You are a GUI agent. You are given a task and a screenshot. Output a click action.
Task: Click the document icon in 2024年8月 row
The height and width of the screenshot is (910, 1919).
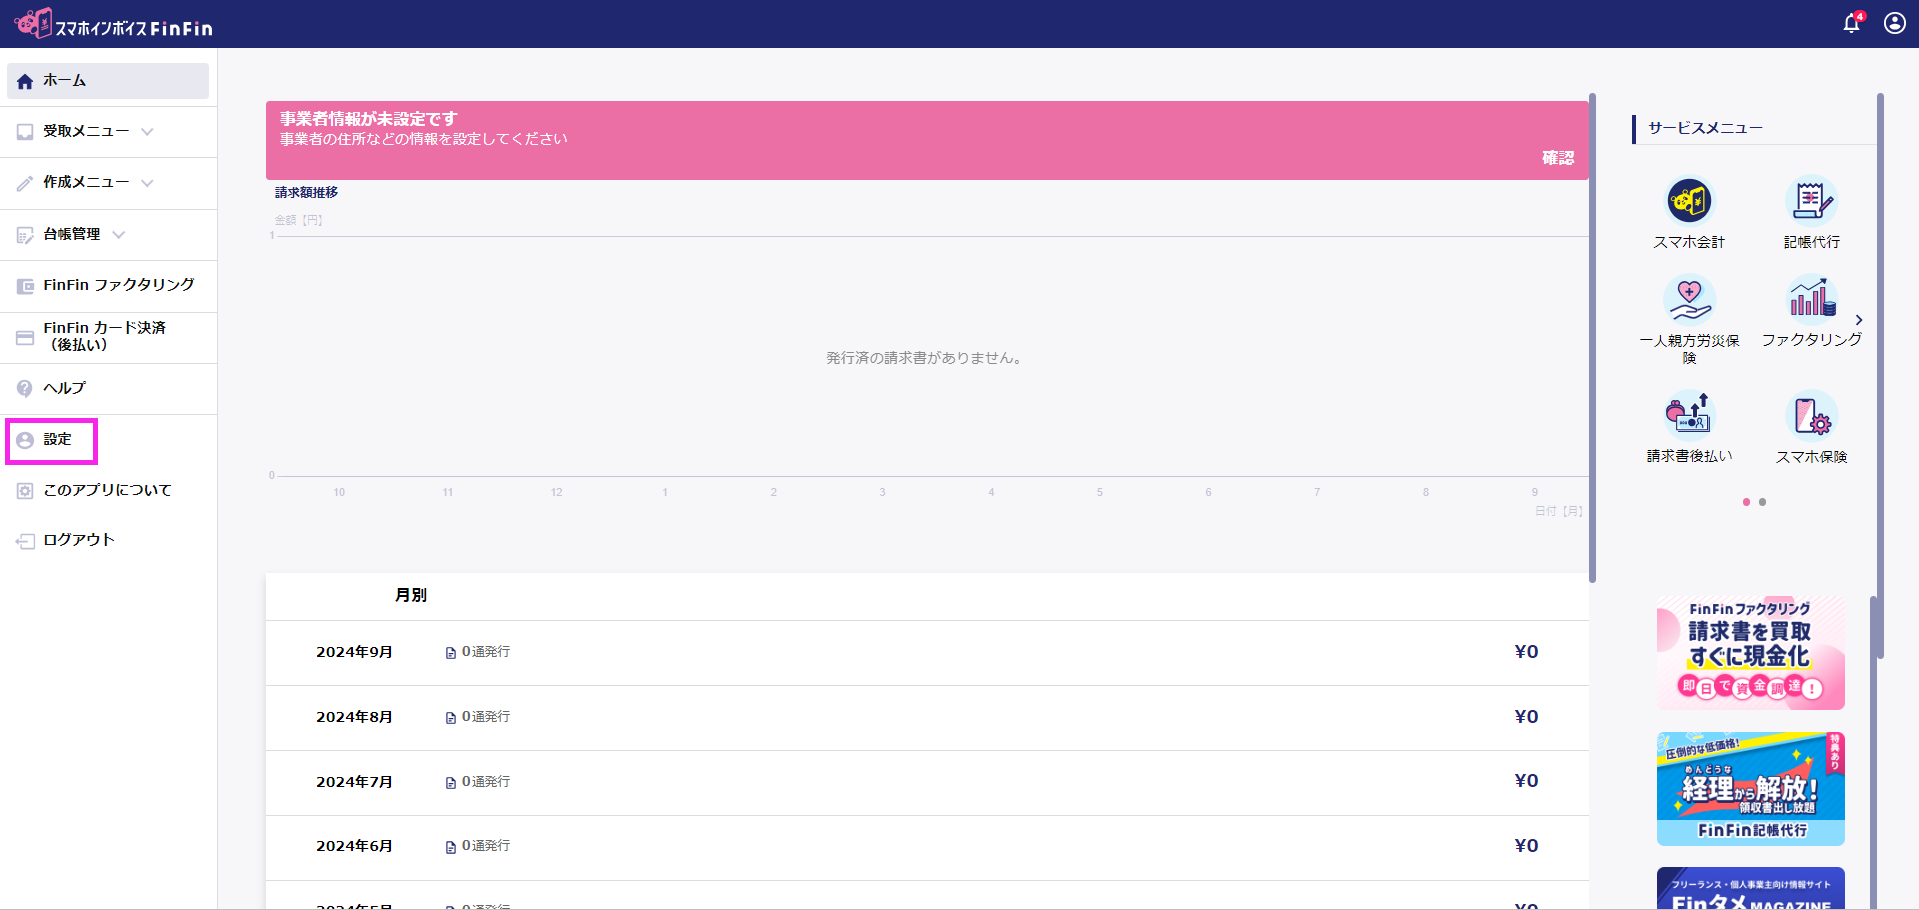coord(451,718)
